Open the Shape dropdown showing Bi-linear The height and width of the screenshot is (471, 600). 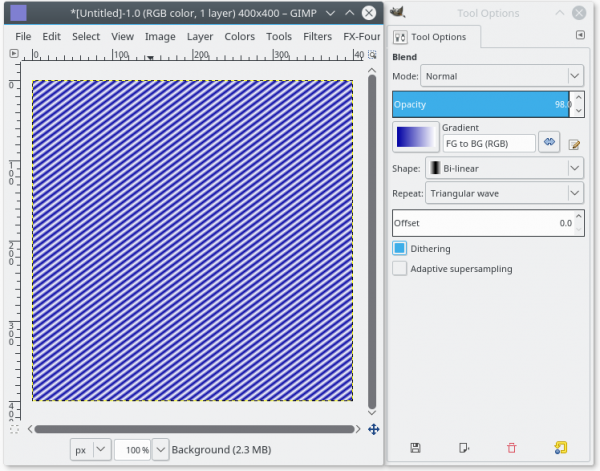504,168
